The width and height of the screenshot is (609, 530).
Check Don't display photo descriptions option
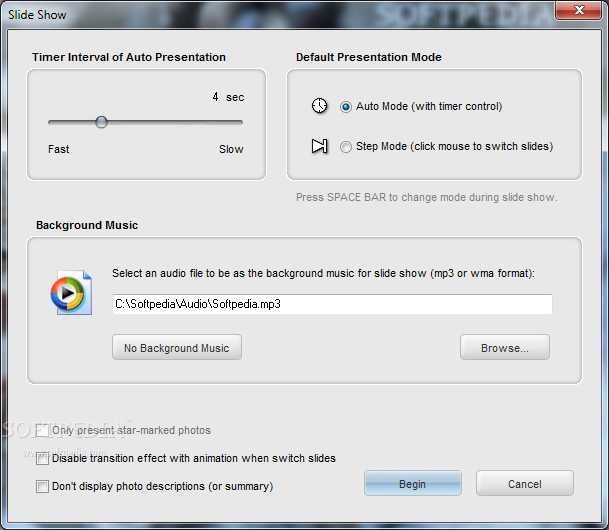[x=42, y=486]
